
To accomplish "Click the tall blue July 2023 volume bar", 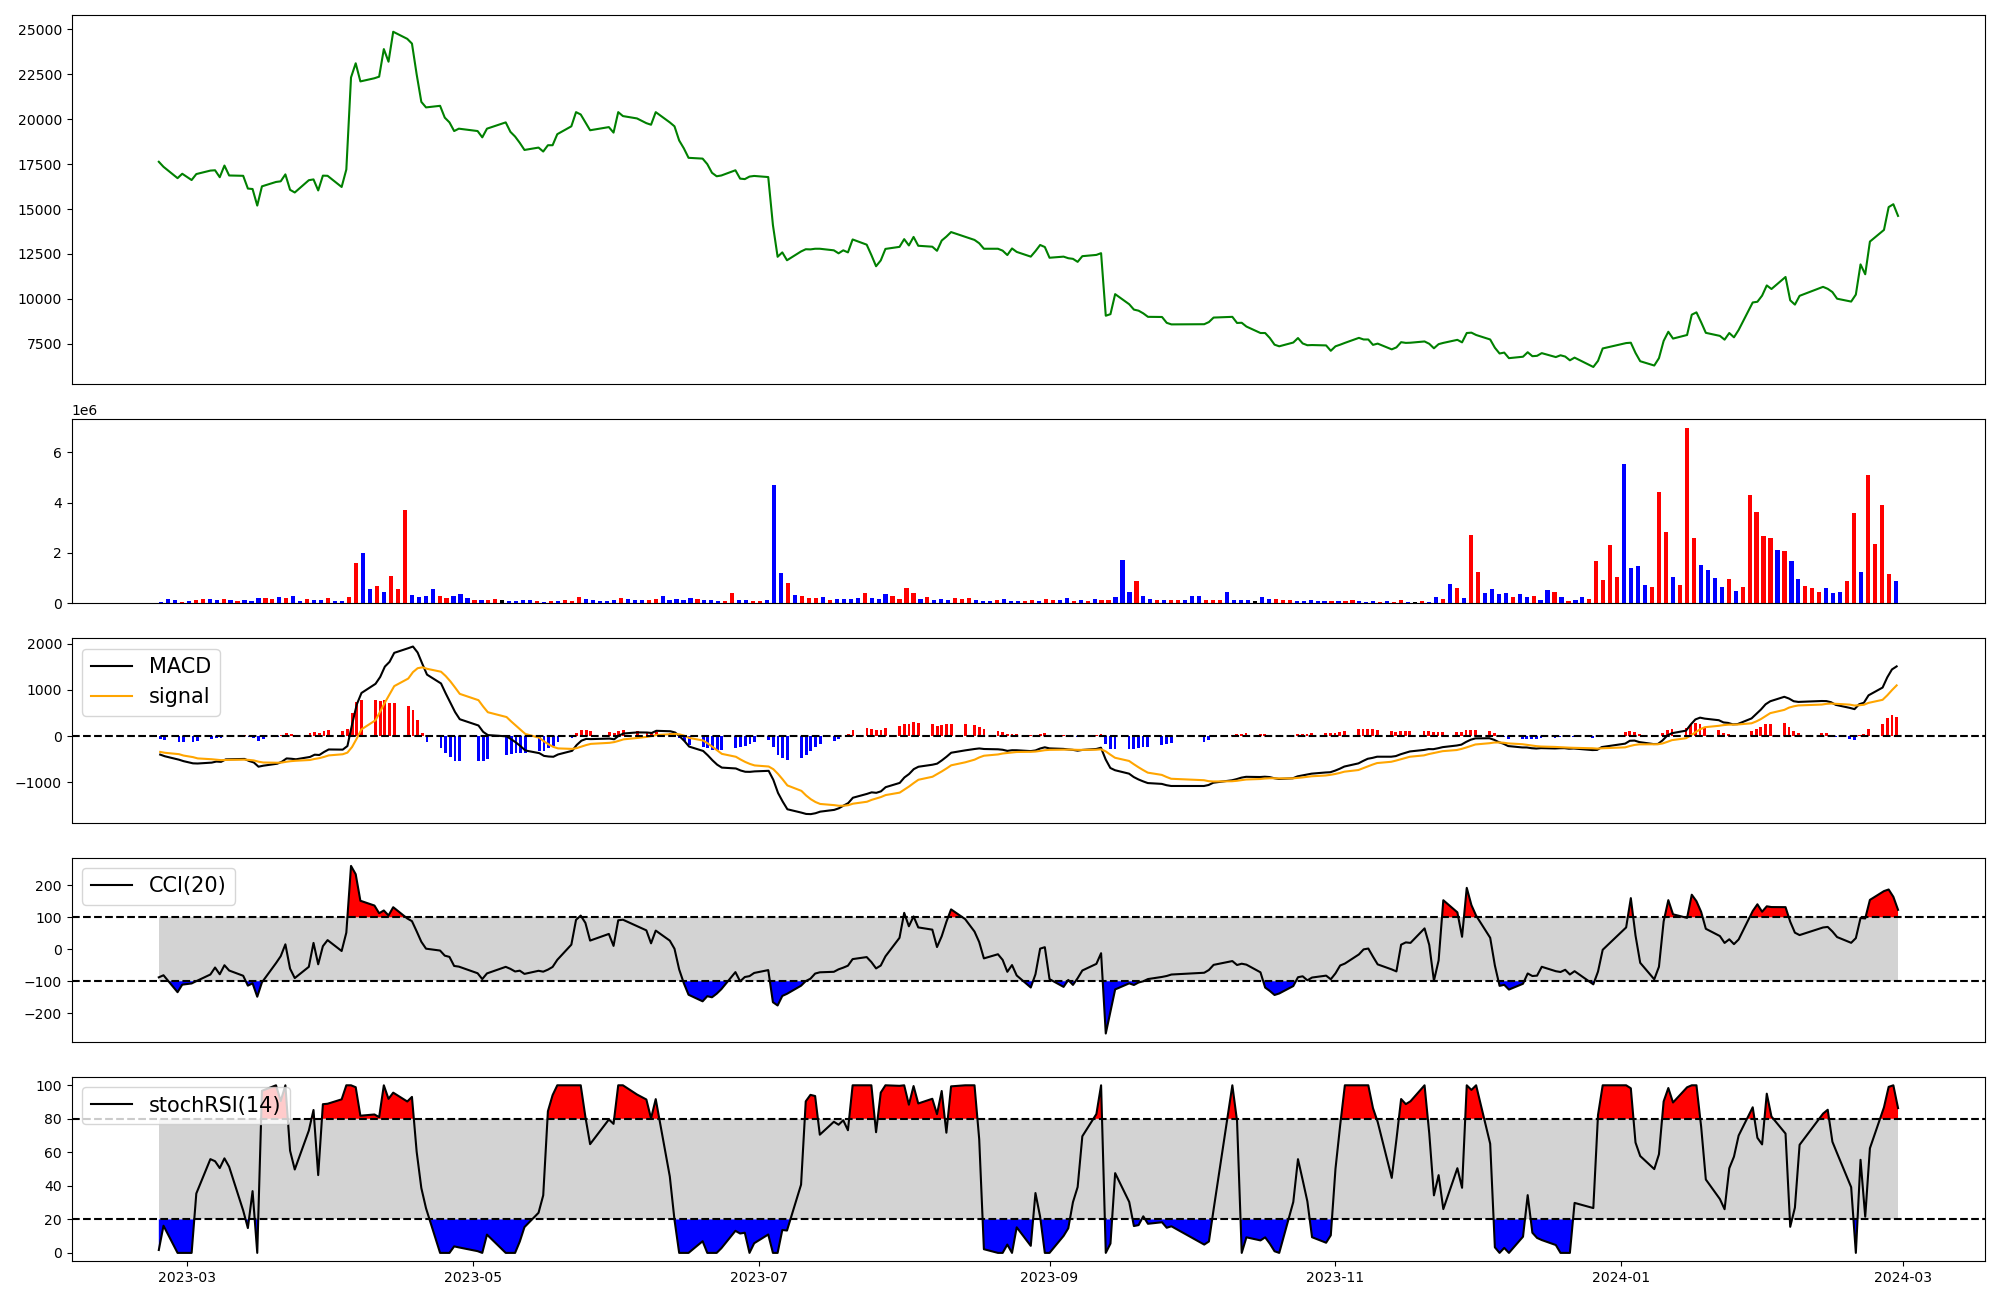I will pyautogui.click(x=774, y=543).
